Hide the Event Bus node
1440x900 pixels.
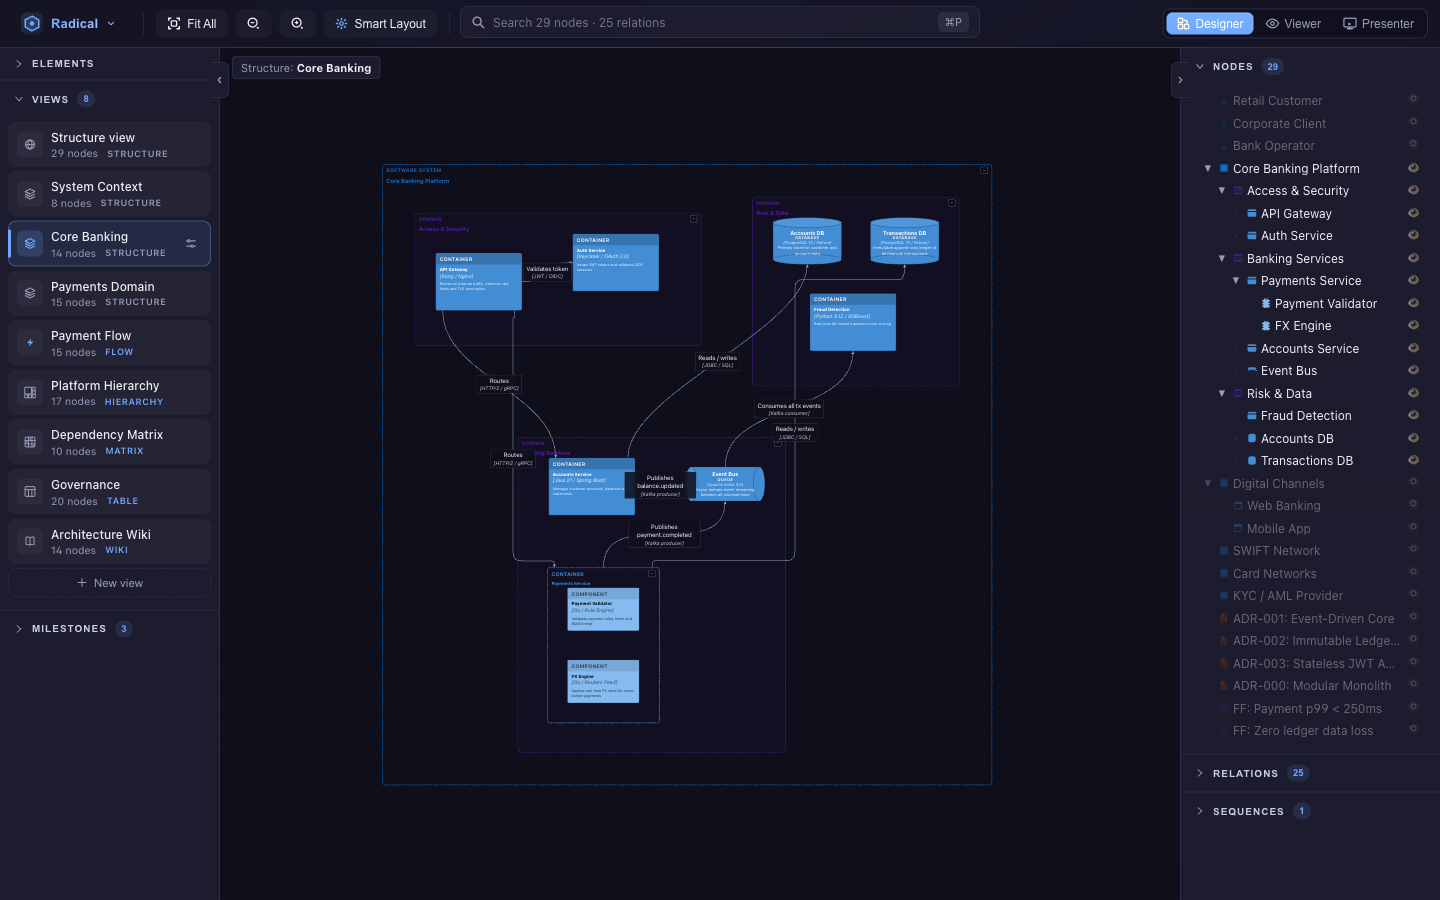(x=1413, y=370)
